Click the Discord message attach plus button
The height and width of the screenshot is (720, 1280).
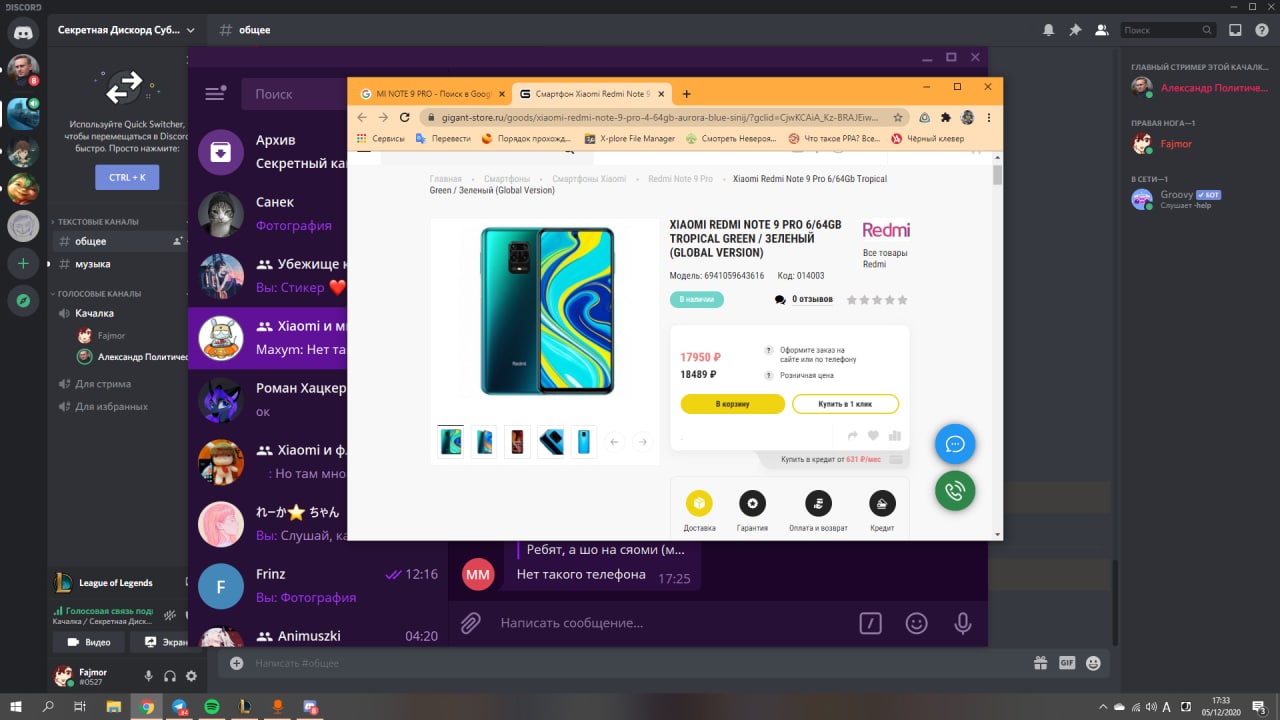pos(236,663)
